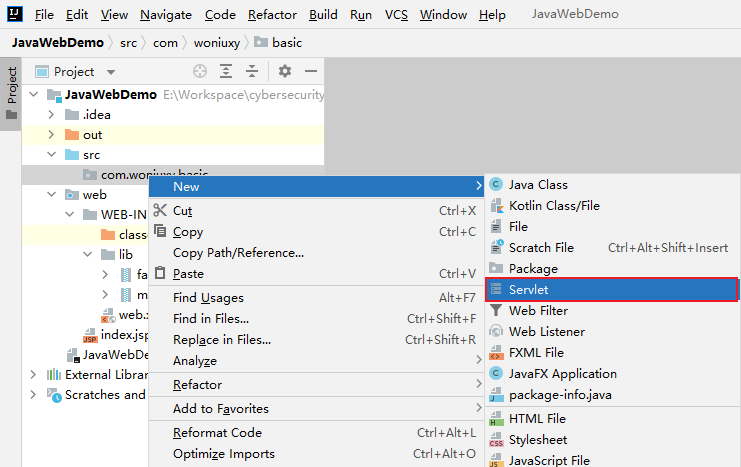Toggle the vertical Project side tab
Image resolution: width=741 pixels, height=467 pixels.
(x=11, y=94)
